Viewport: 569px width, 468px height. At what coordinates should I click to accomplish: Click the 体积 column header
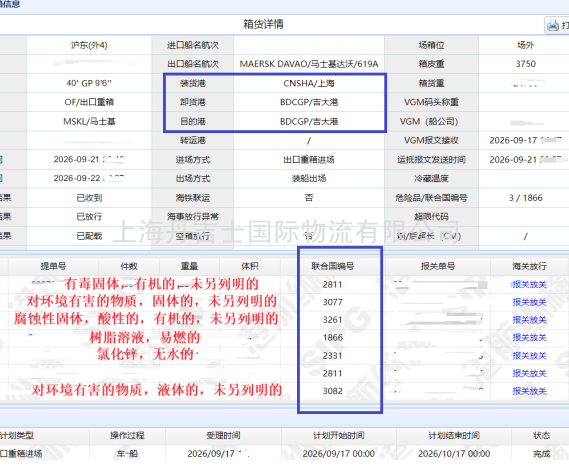point(250,266)
